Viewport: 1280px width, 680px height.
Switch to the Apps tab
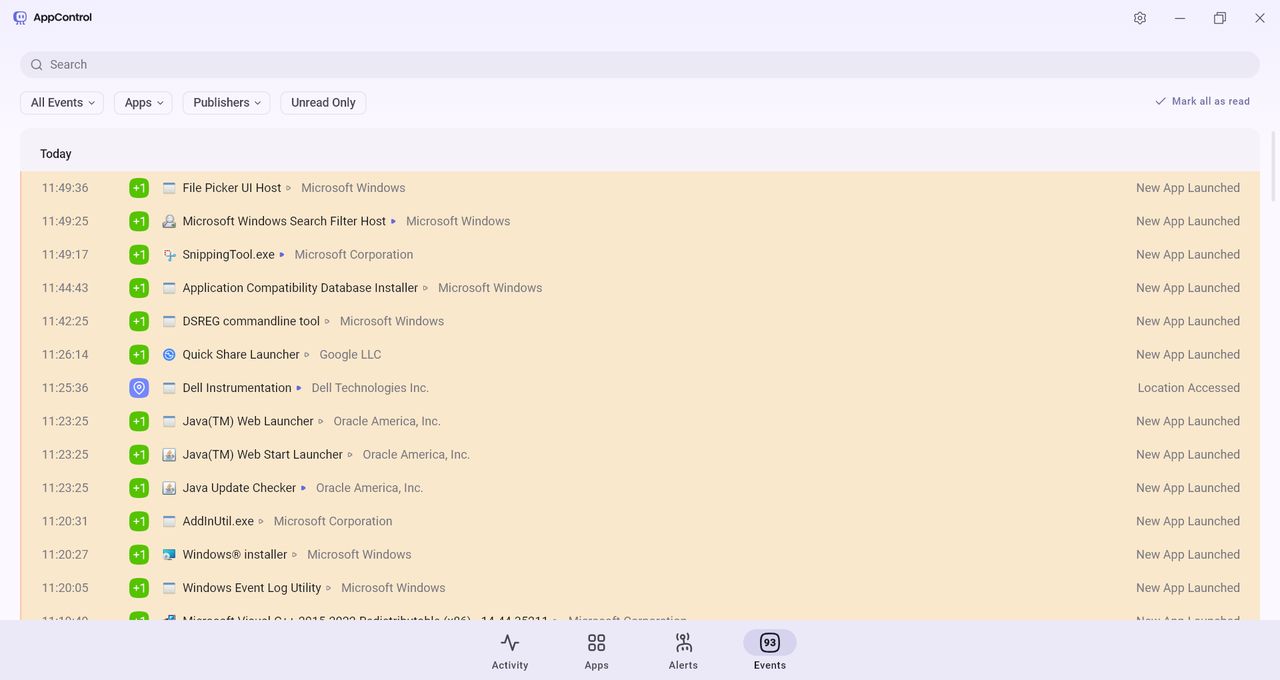597,651
